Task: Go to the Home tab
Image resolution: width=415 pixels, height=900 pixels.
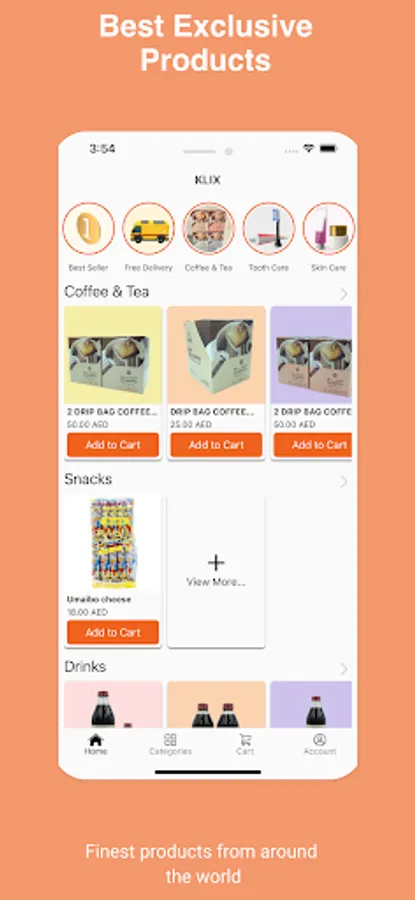Action: [x=96, y=744]
